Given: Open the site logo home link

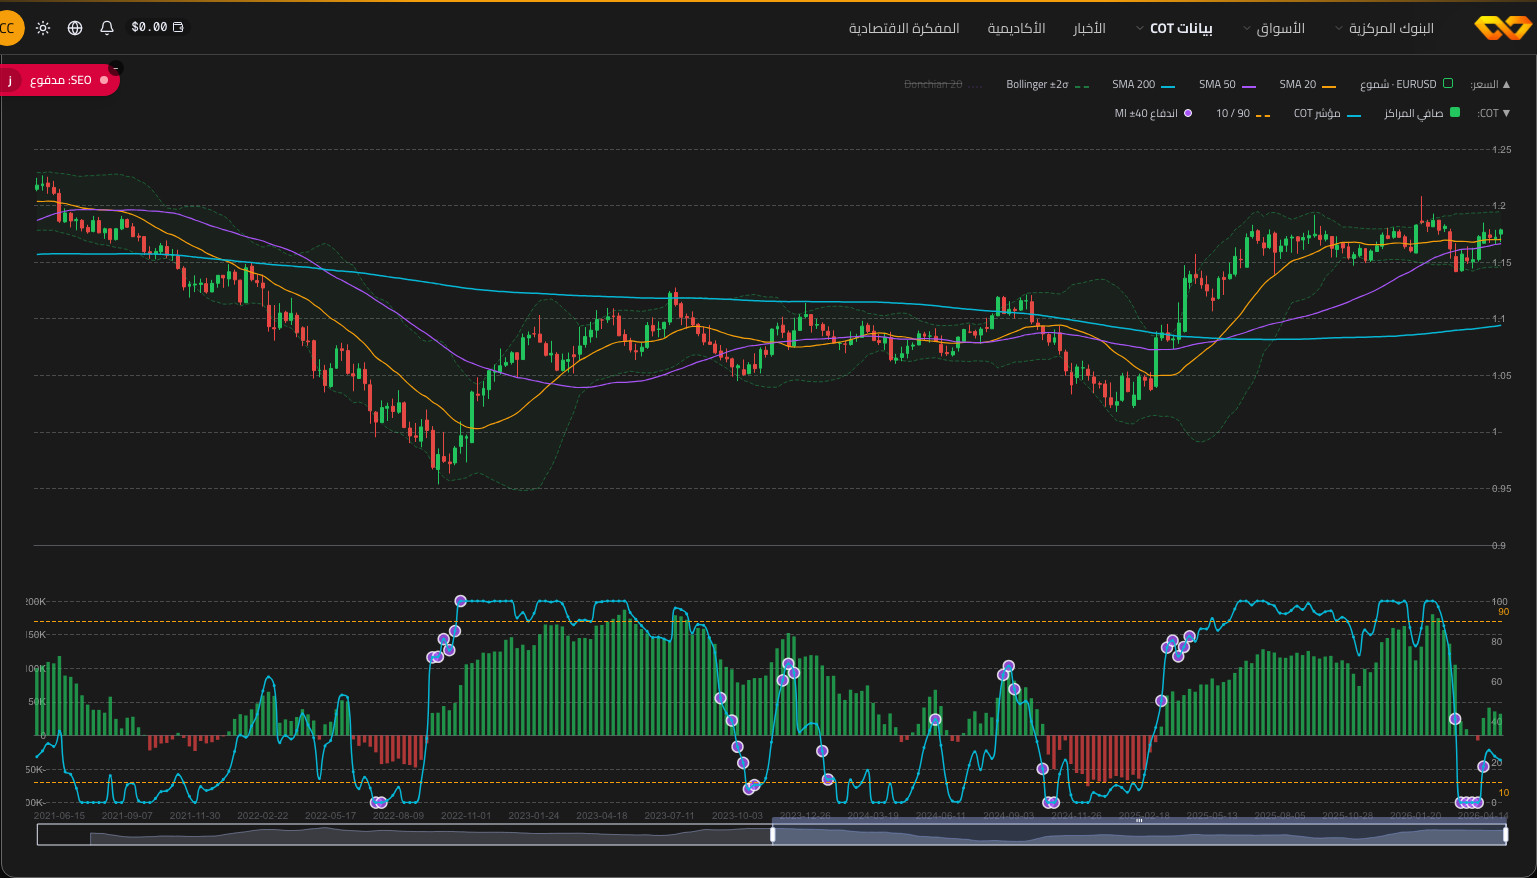Looking at the screenshot, I should [1502, 28].
